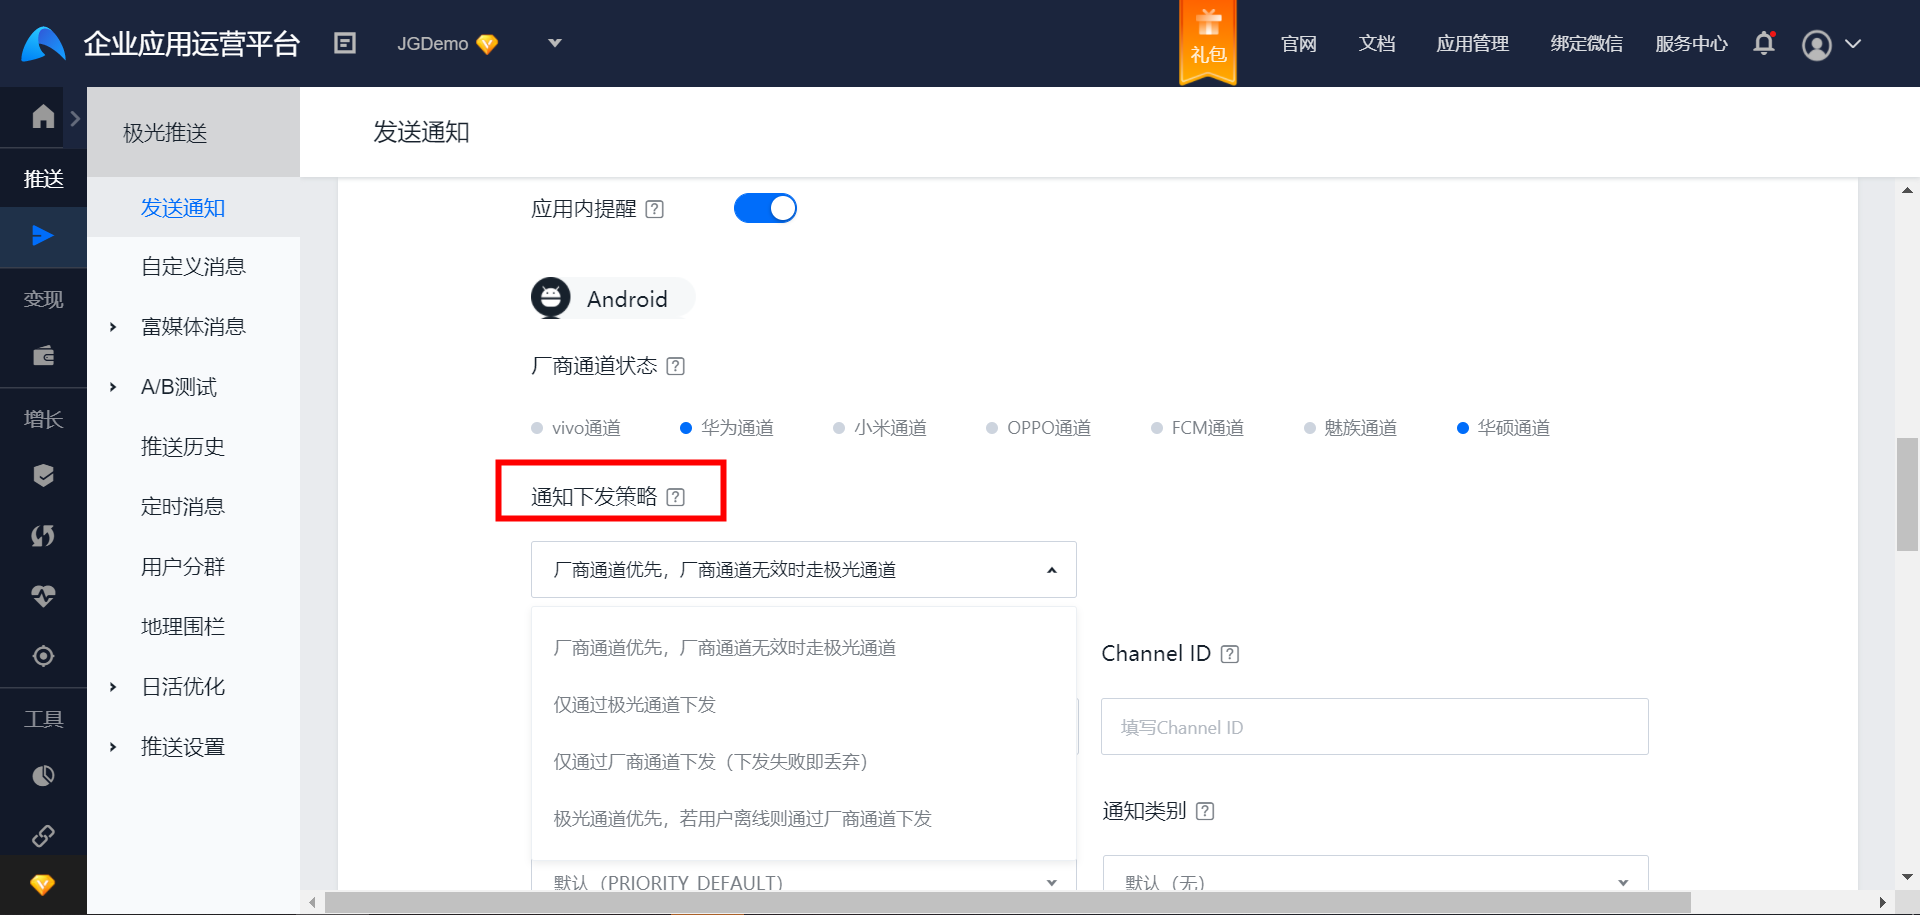
Task: Open 文档 link
Action: 1376,44
